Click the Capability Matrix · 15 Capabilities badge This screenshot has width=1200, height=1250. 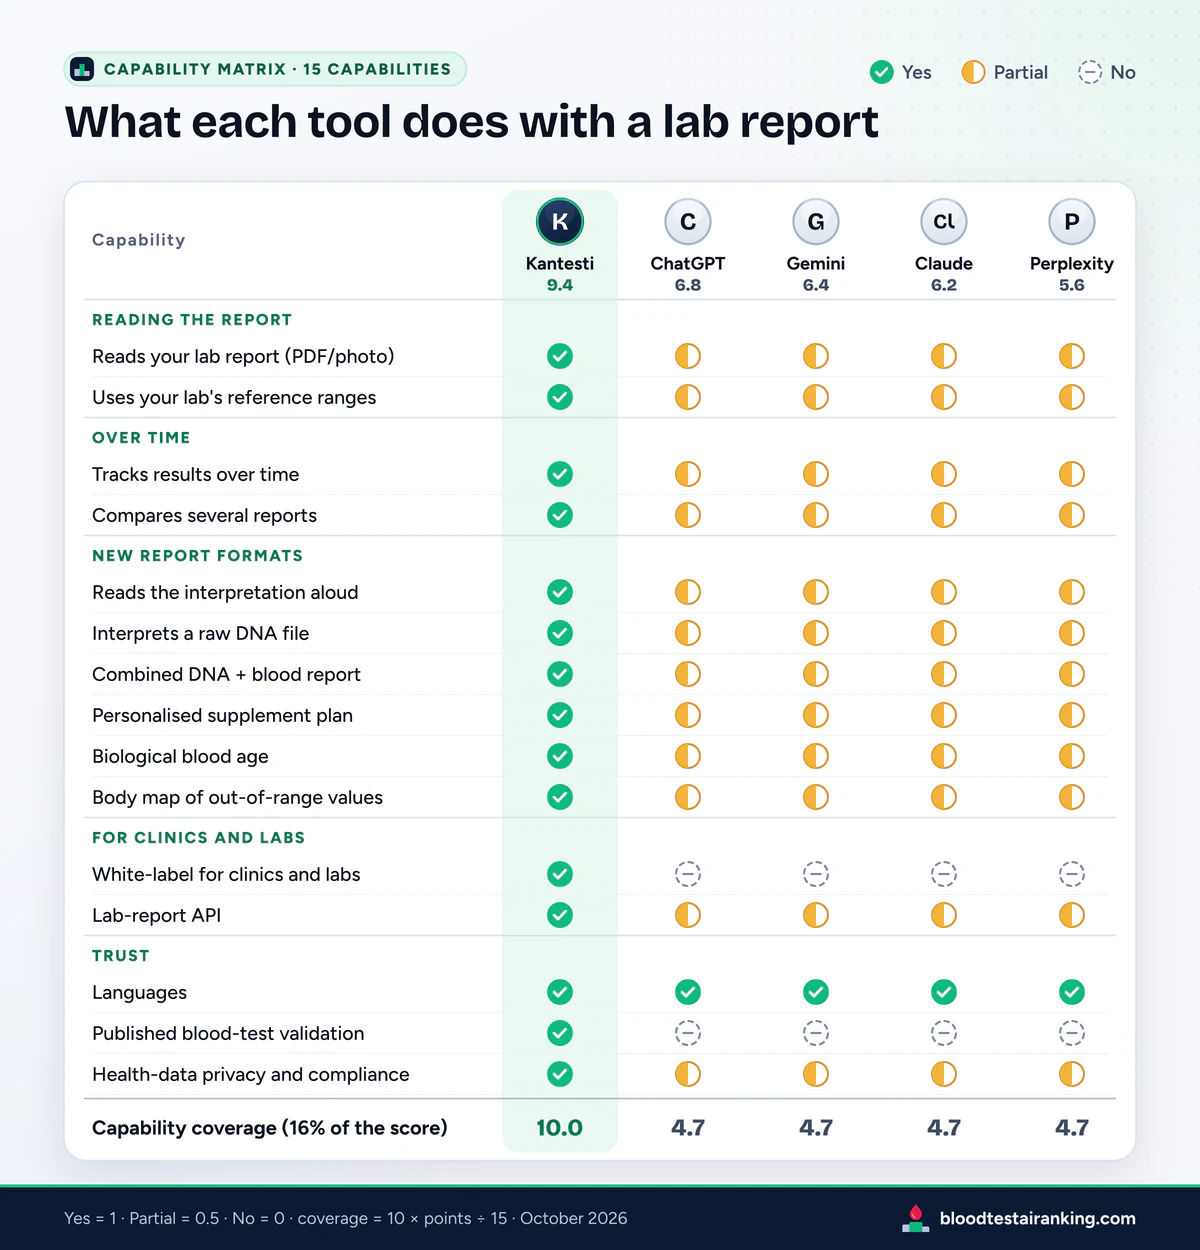(265, 69)
